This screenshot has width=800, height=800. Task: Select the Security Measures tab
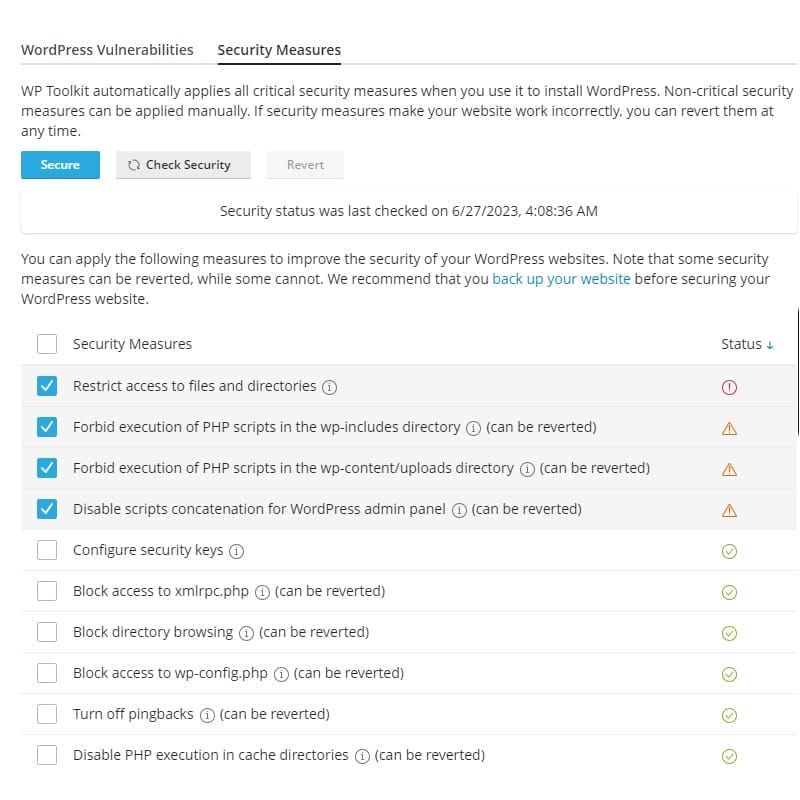click(x=279, y=50)
